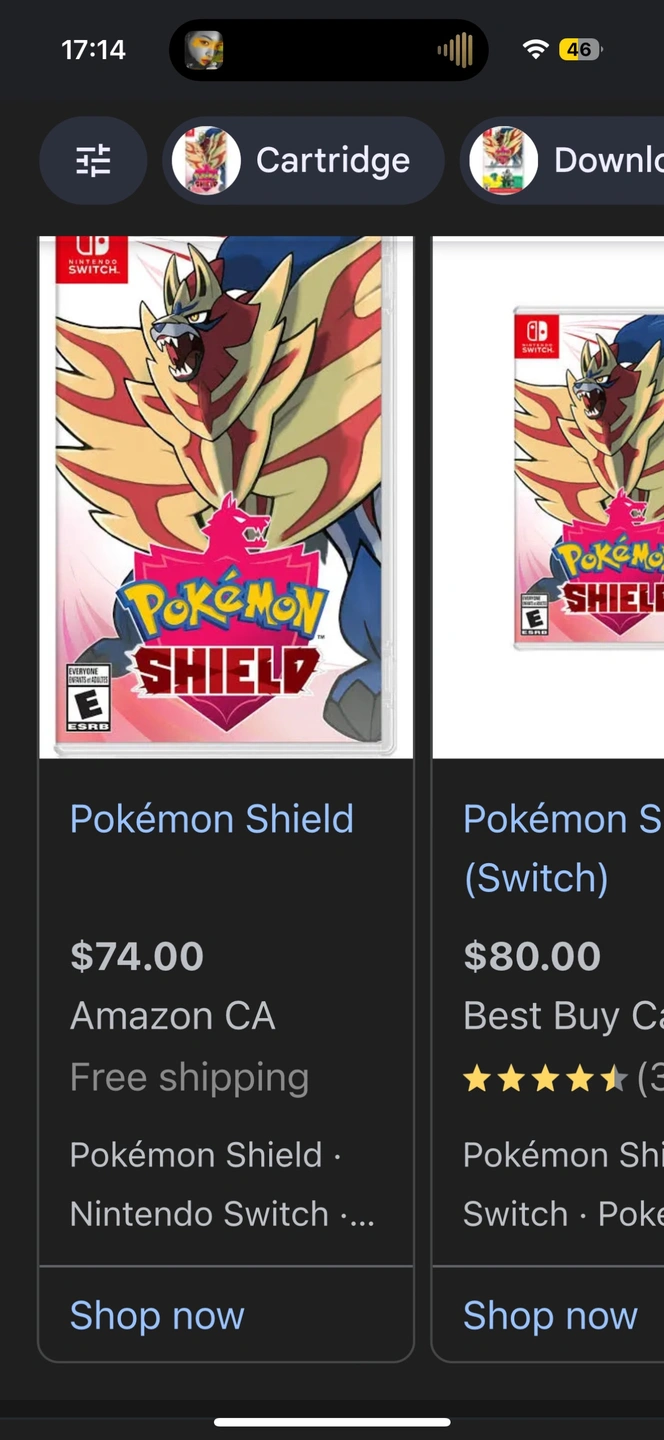
Task: Tap Shop now for Best Buy listing
Action: pyautogui.click(x=550, y=1316)
